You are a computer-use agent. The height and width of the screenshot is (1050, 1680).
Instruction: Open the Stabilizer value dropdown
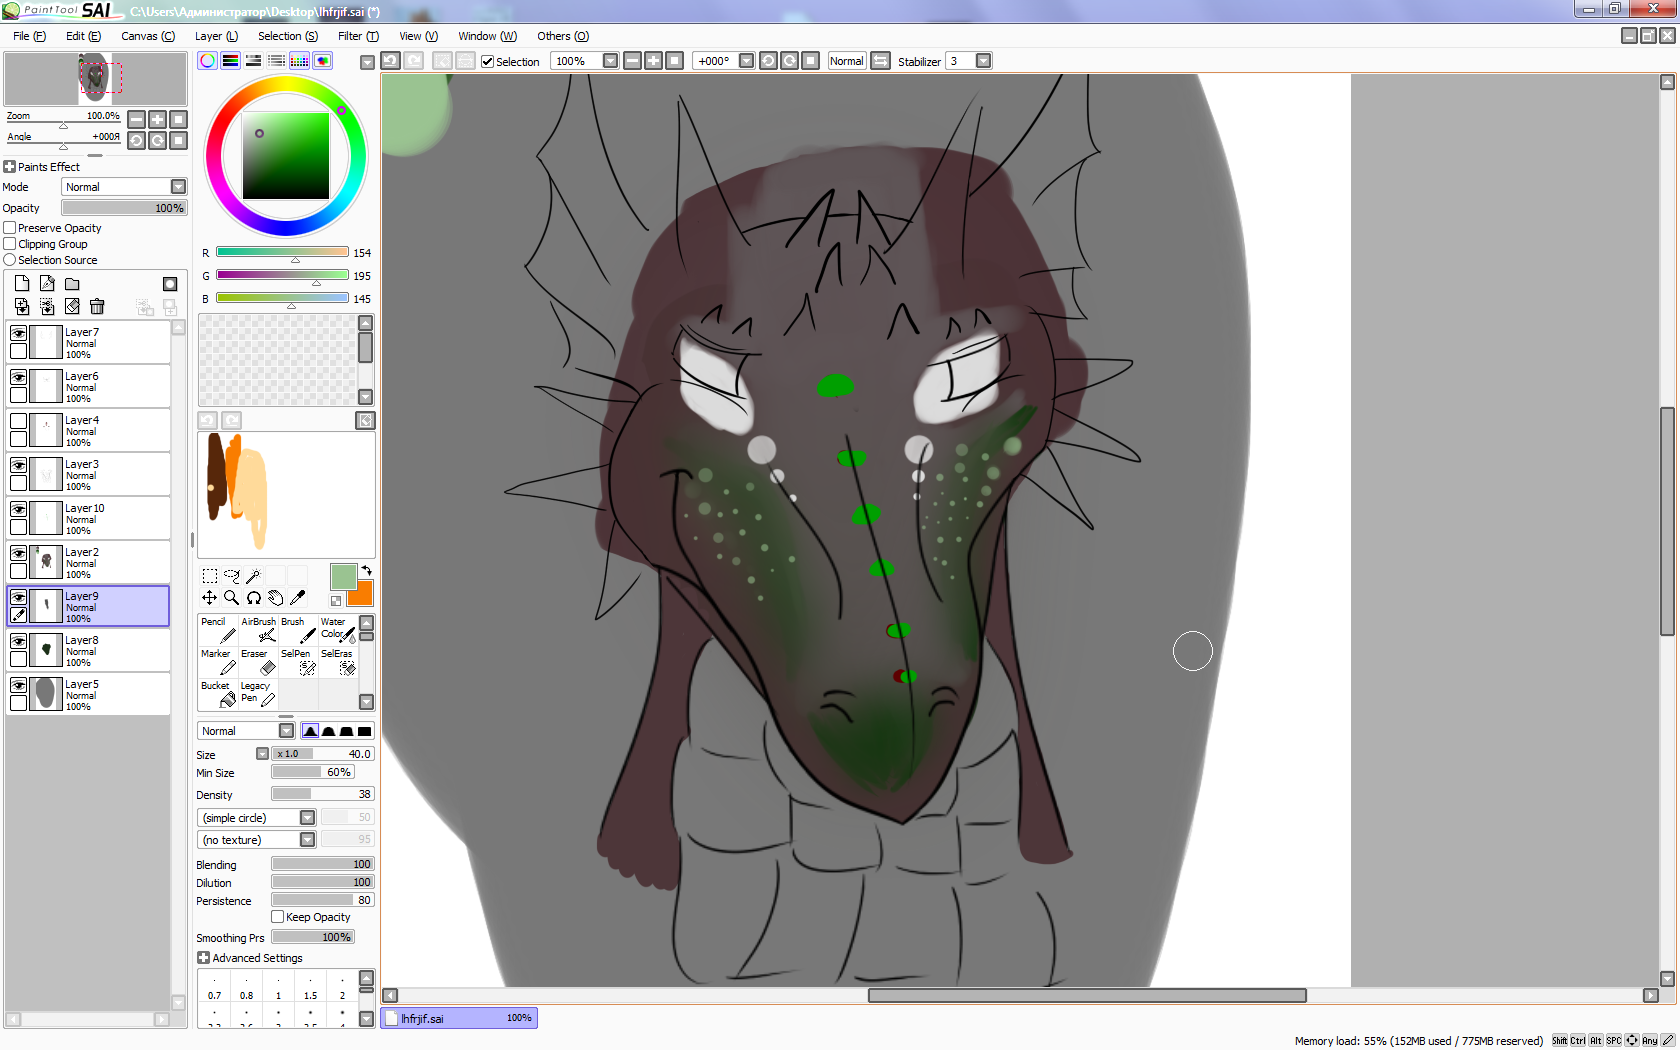(x=983, y=61)
